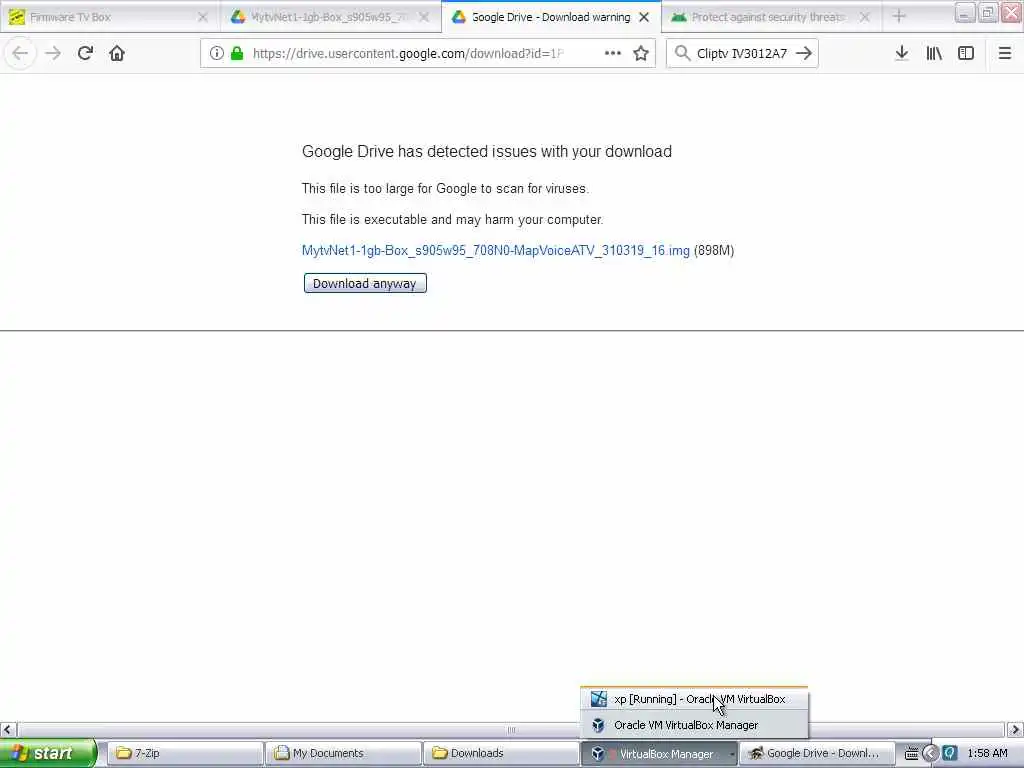This screenshot has width=1024, height=768.
Task: Close the MytvNet1-1gb-Box tab
Action: pyautogui.click(x=424, y=17)
